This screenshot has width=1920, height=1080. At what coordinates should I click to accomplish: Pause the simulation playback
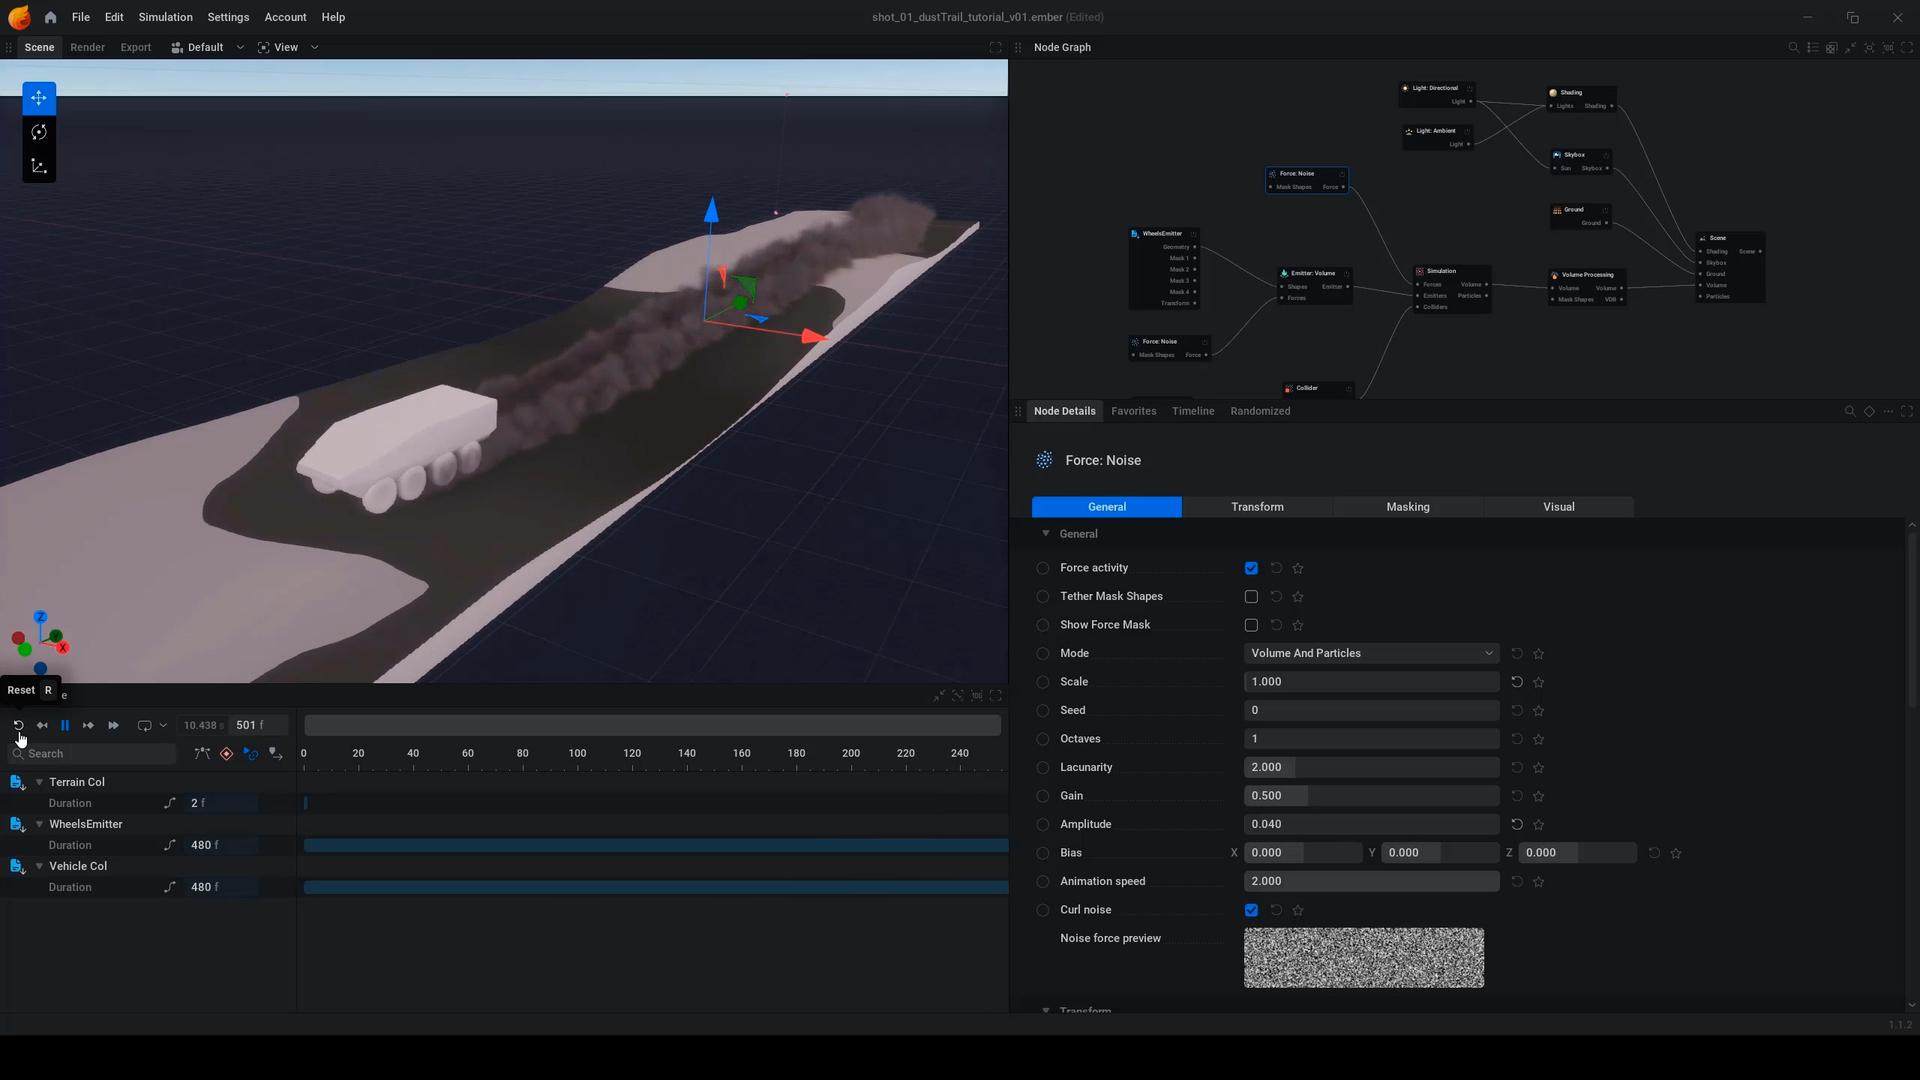click(65, 725)
